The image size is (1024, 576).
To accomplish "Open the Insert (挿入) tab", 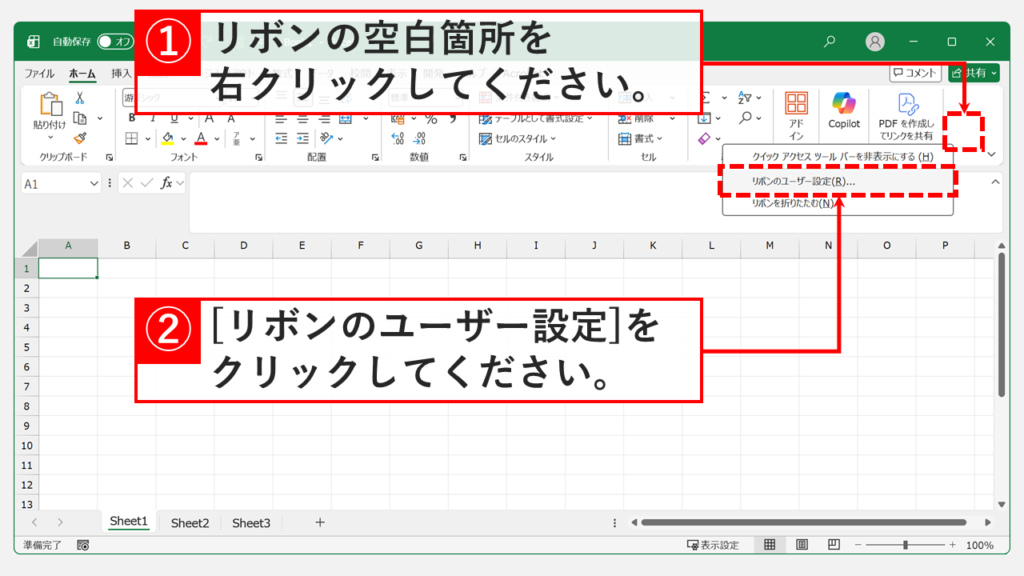I will tap(121, 73).
